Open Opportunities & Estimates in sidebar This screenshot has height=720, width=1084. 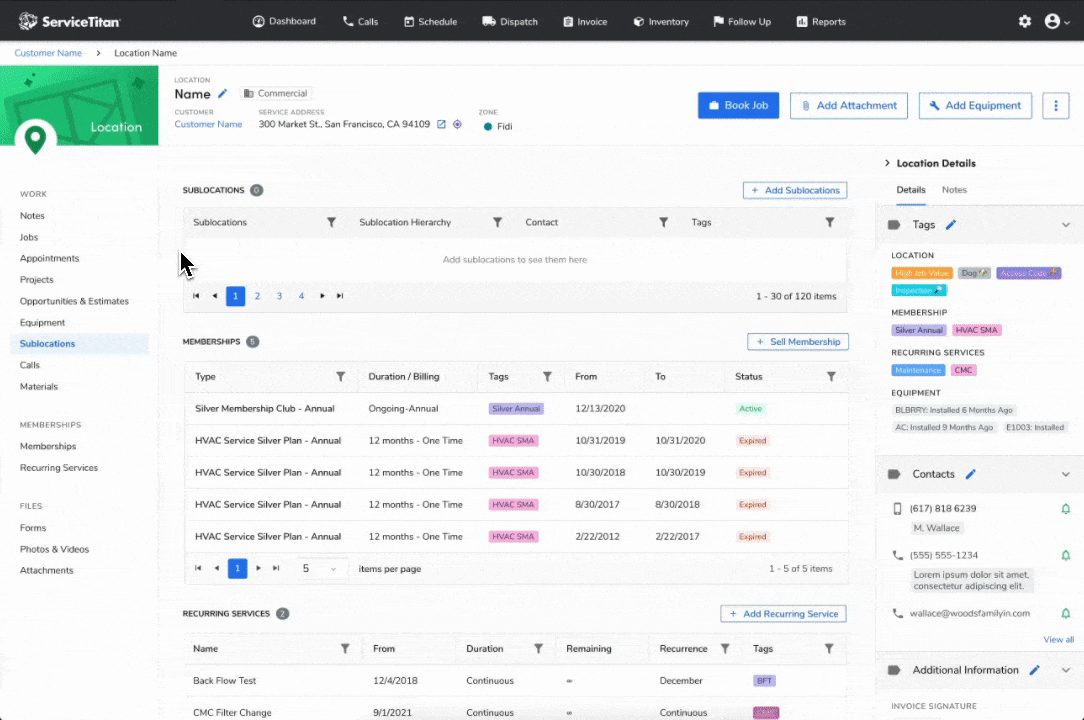click(x=74, y=301)
